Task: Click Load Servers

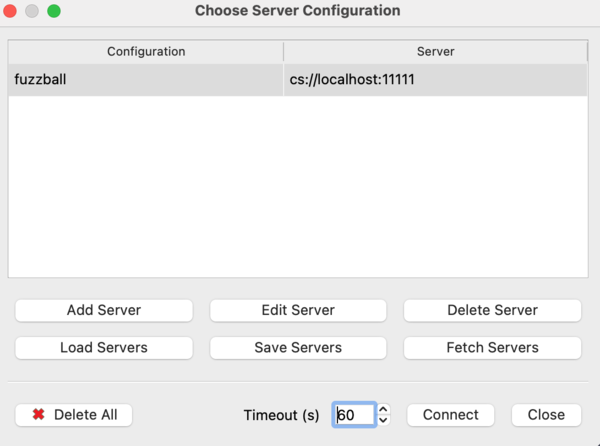Action: pyautogui.click(x=104, y=348)
